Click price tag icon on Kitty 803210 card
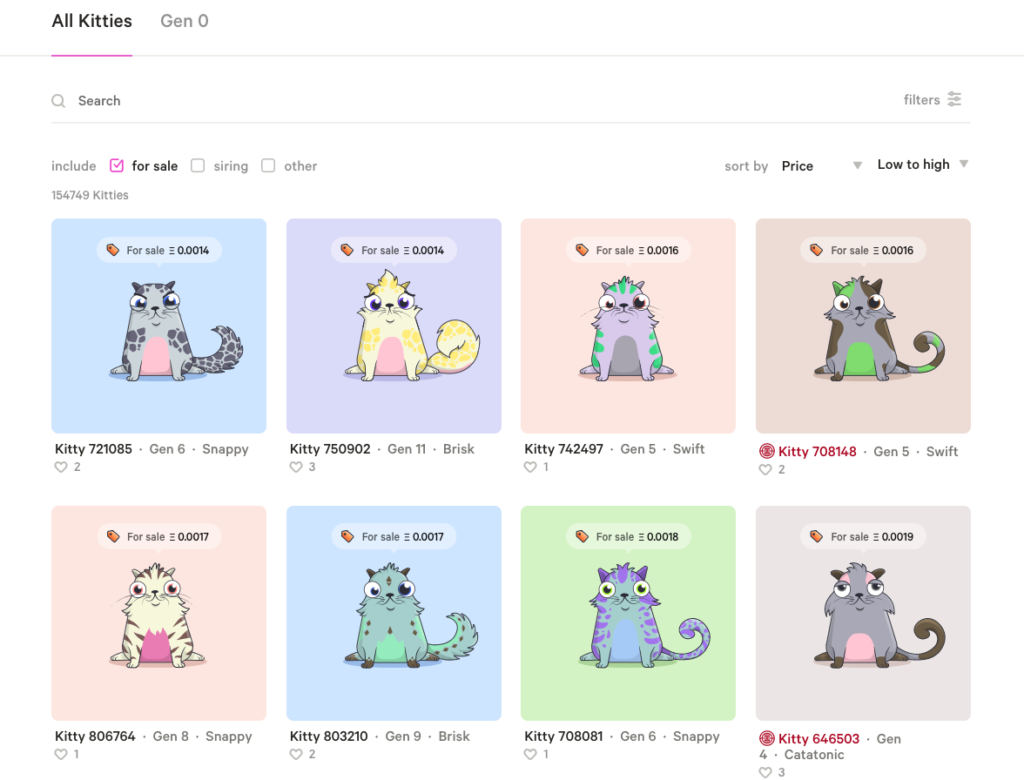The height and width of the screenshot is (780, 1024). (x=347, y=536)
